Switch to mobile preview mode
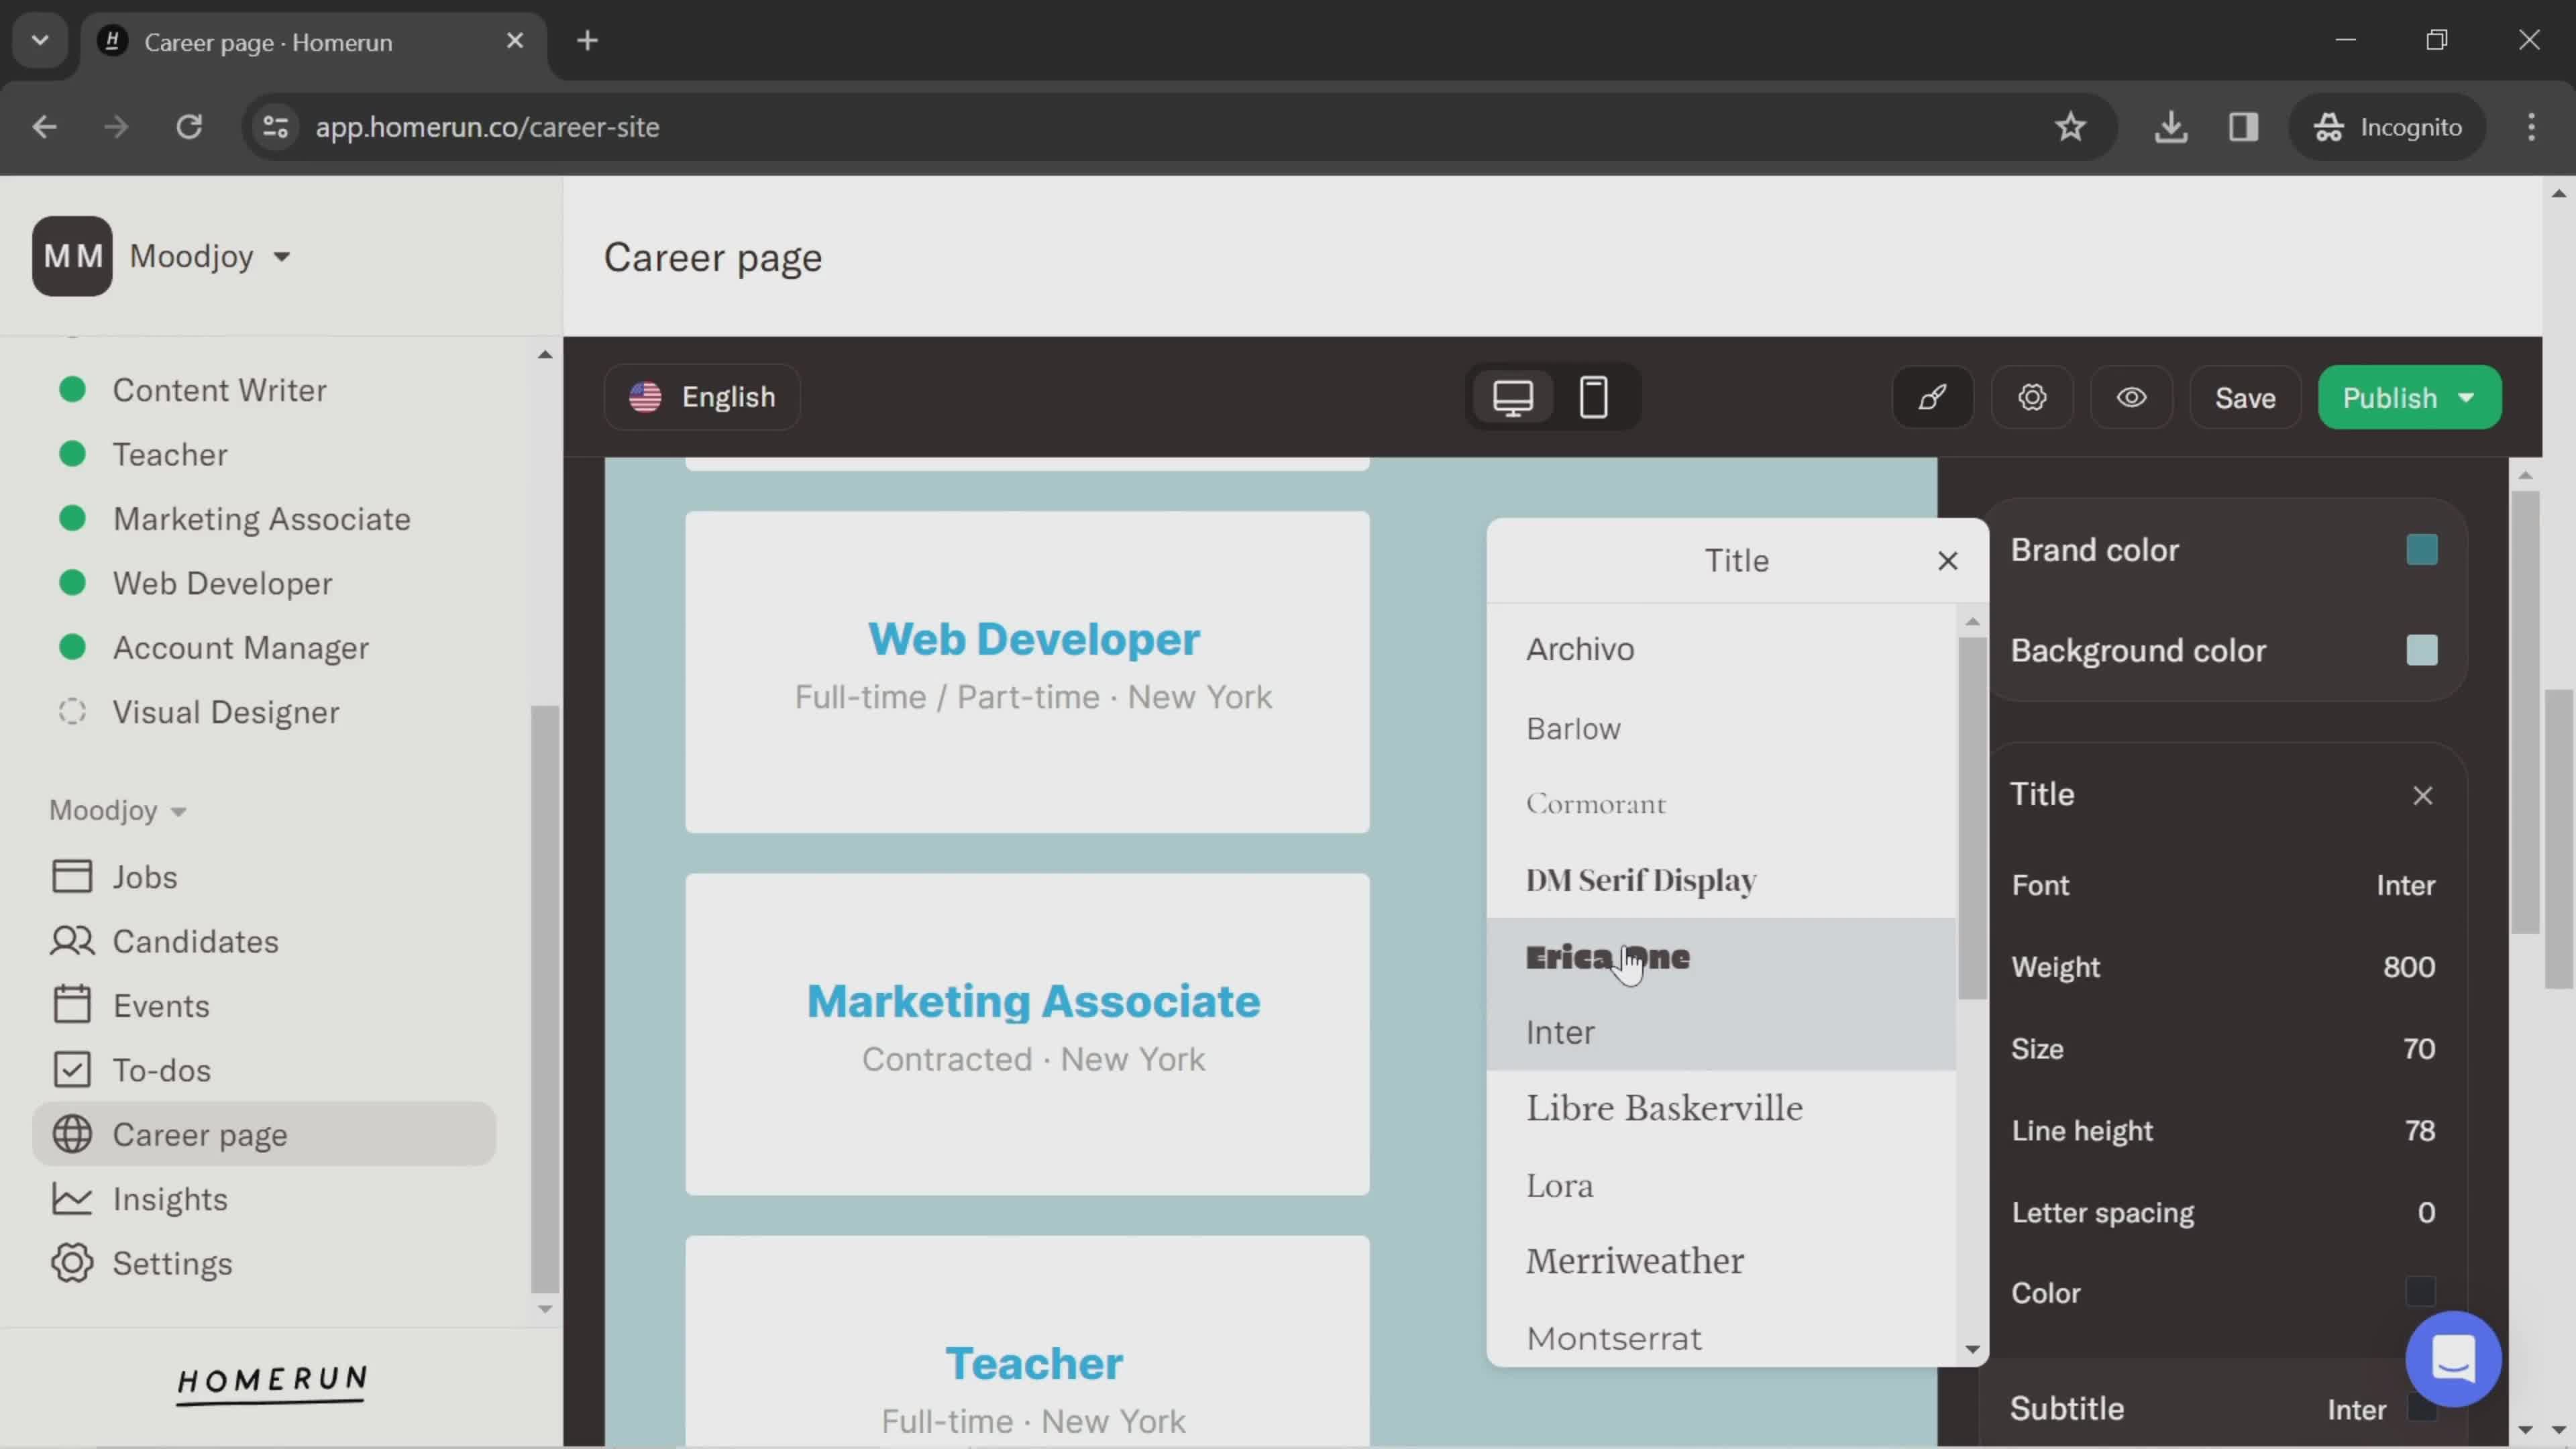Screen dimensions: 2576x1449 (1593, 397)
